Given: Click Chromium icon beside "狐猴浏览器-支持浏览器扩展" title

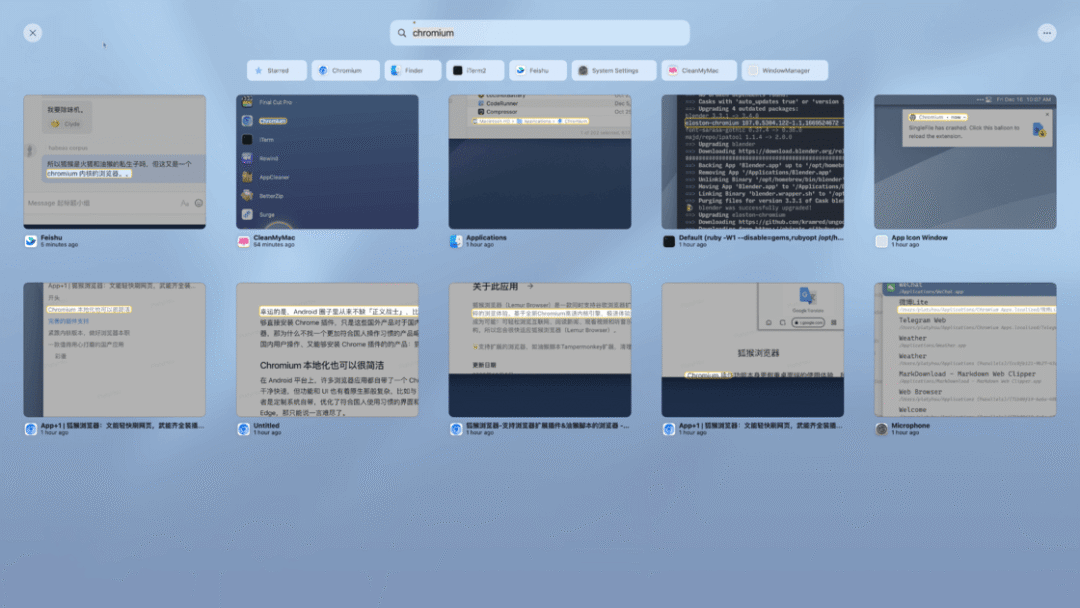Looking at the screenshot, I should 456,429.
